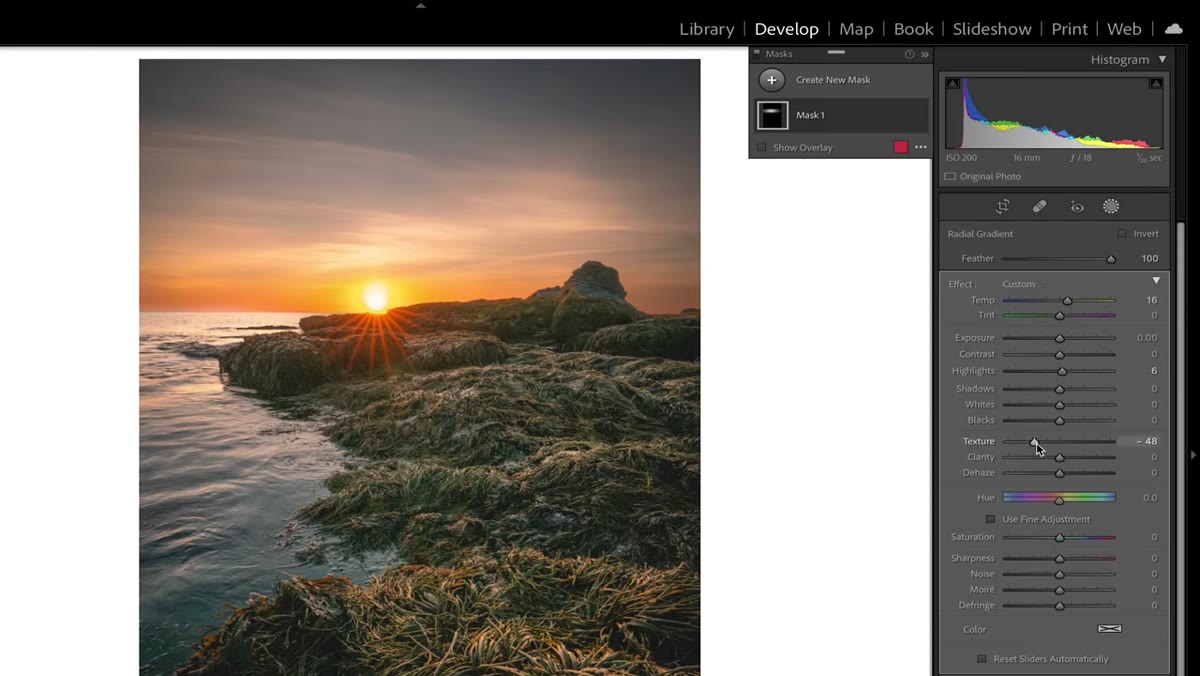Image resolution: width=1200 pixels, height=676 pixels.
Task: Open the Masks panel help icon
Action: point(910,54)
